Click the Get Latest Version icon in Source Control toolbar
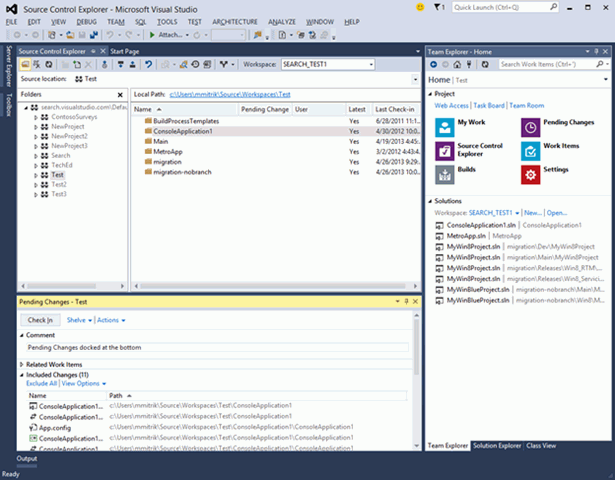Image resolution: width=615 pixels, height=480 pixels. (x=104, y=64)
